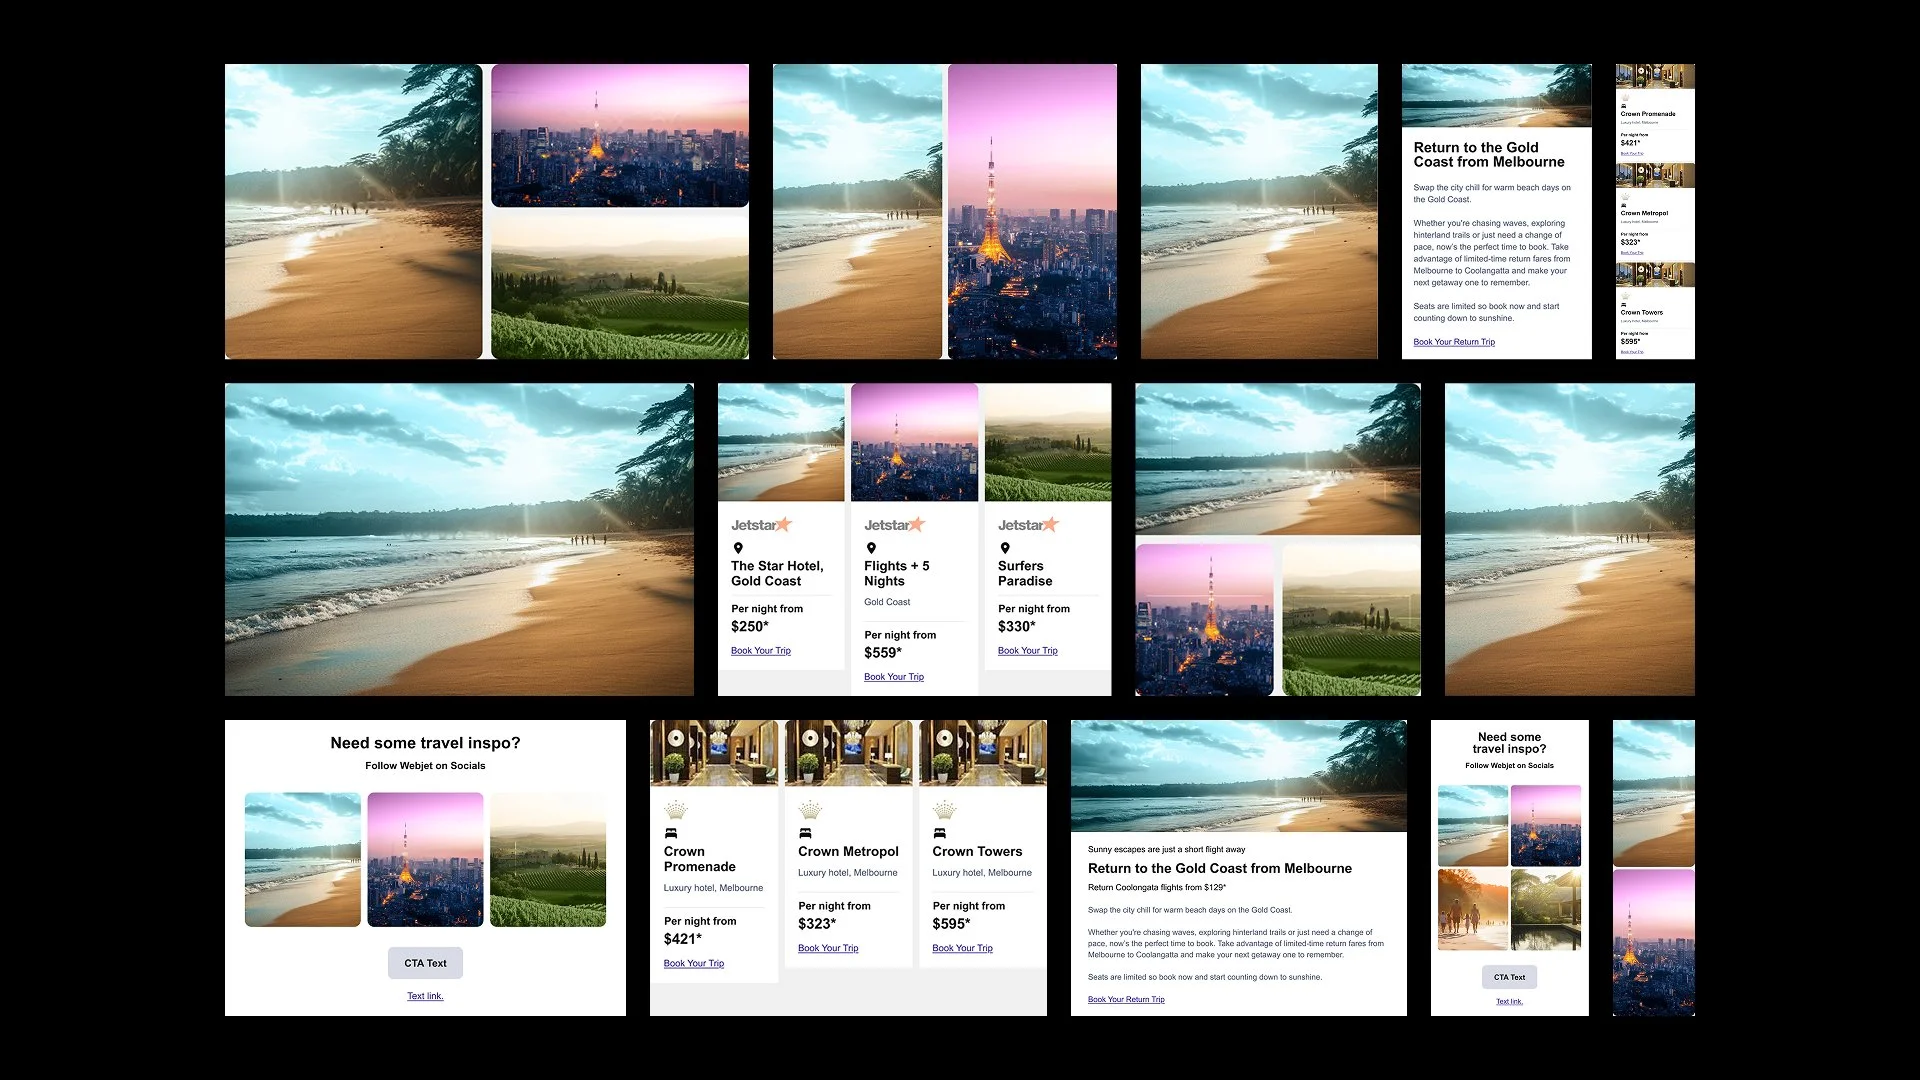Select resort pool thumbnail in the narrow inspo card
Image resolution: width=1920 pixels, height=1080 pixels.
point(1546,909)
